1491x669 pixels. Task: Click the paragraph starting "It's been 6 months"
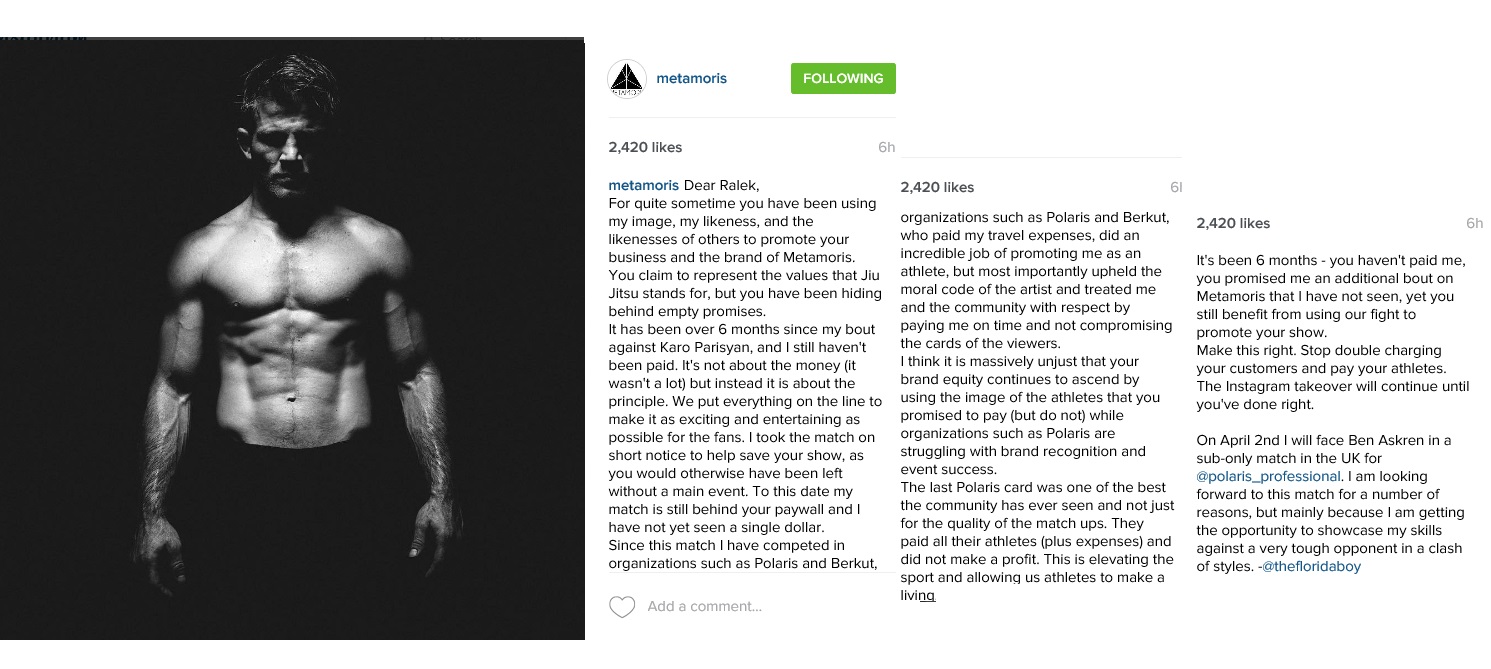pyautogui.click(x=1331, y=297)
